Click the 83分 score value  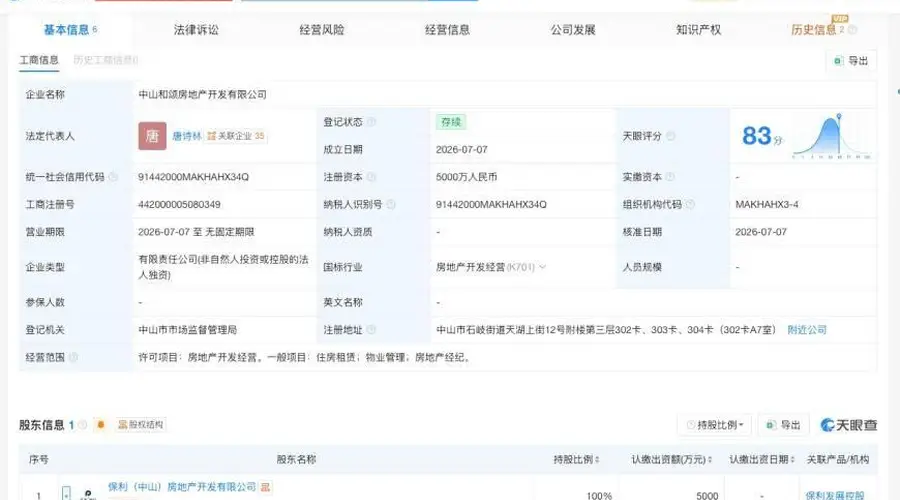click(x=762, y=136)
